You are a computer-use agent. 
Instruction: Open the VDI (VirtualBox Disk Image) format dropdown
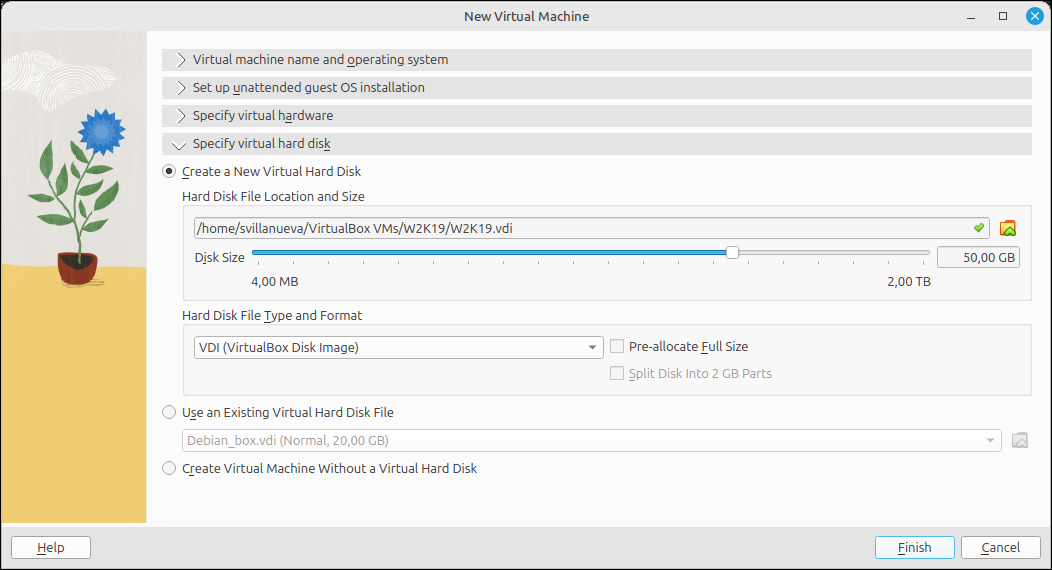[x=399, y=347]
